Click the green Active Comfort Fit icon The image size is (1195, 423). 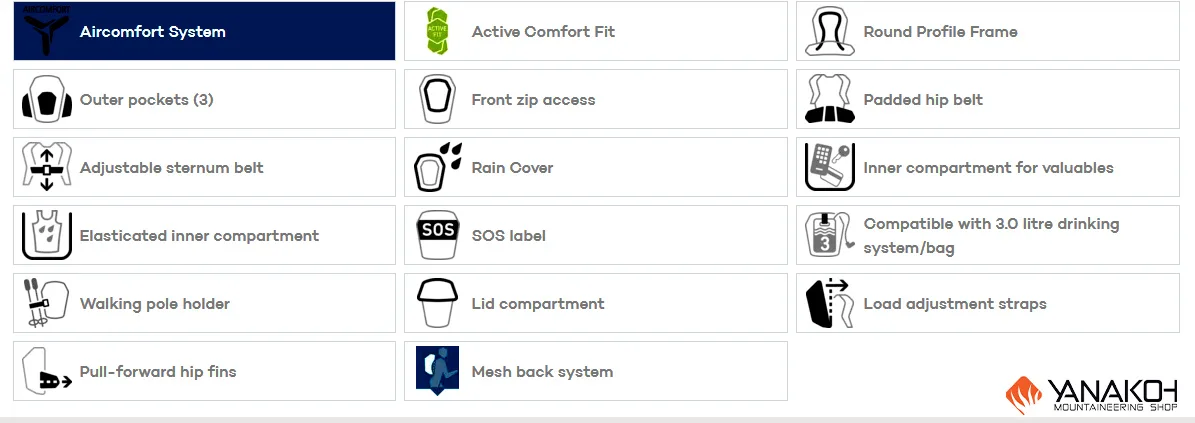tap(437, 31)
